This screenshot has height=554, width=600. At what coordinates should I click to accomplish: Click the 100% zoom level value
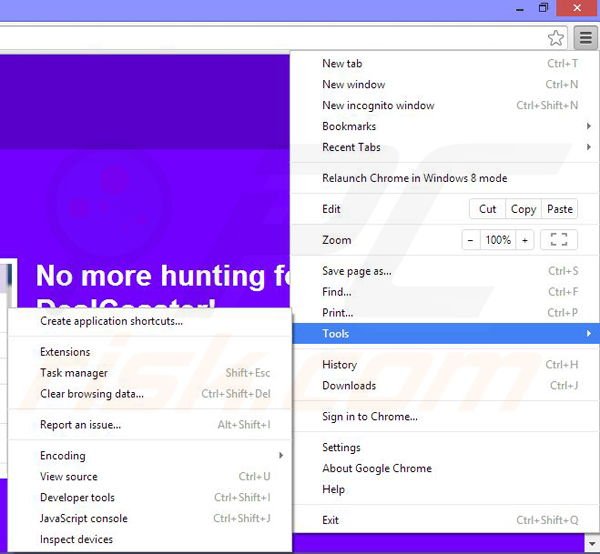click(x=498, y=240)
